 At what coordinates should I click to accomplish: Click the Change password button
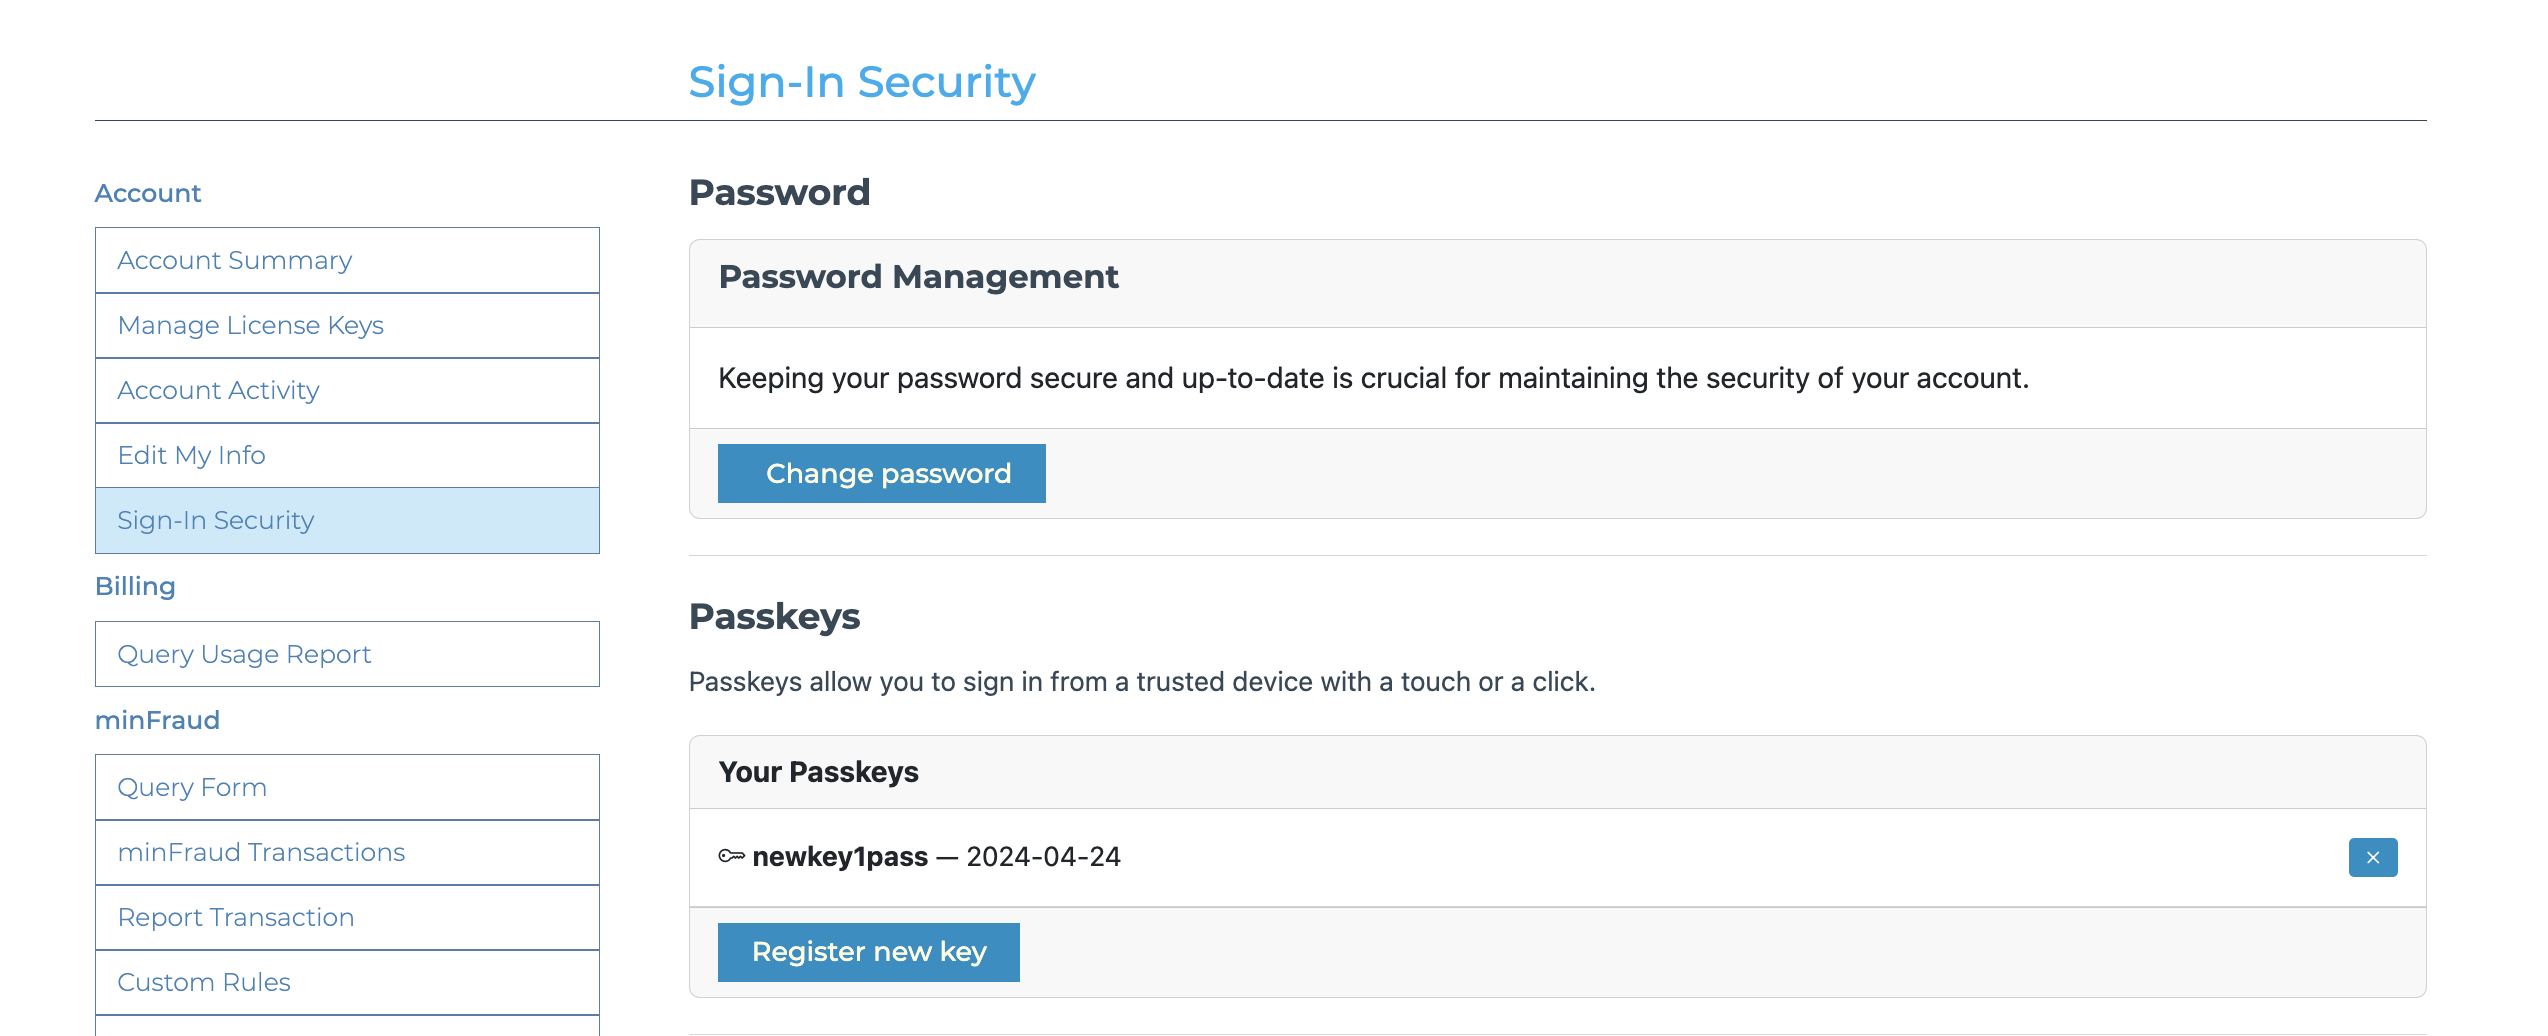(881, 473)
